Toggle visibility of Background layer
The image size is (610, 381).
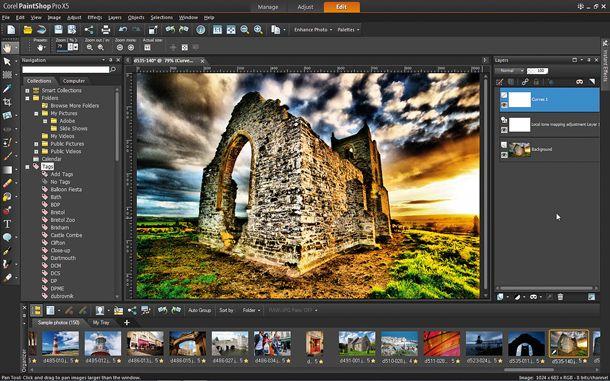(504, 155)
